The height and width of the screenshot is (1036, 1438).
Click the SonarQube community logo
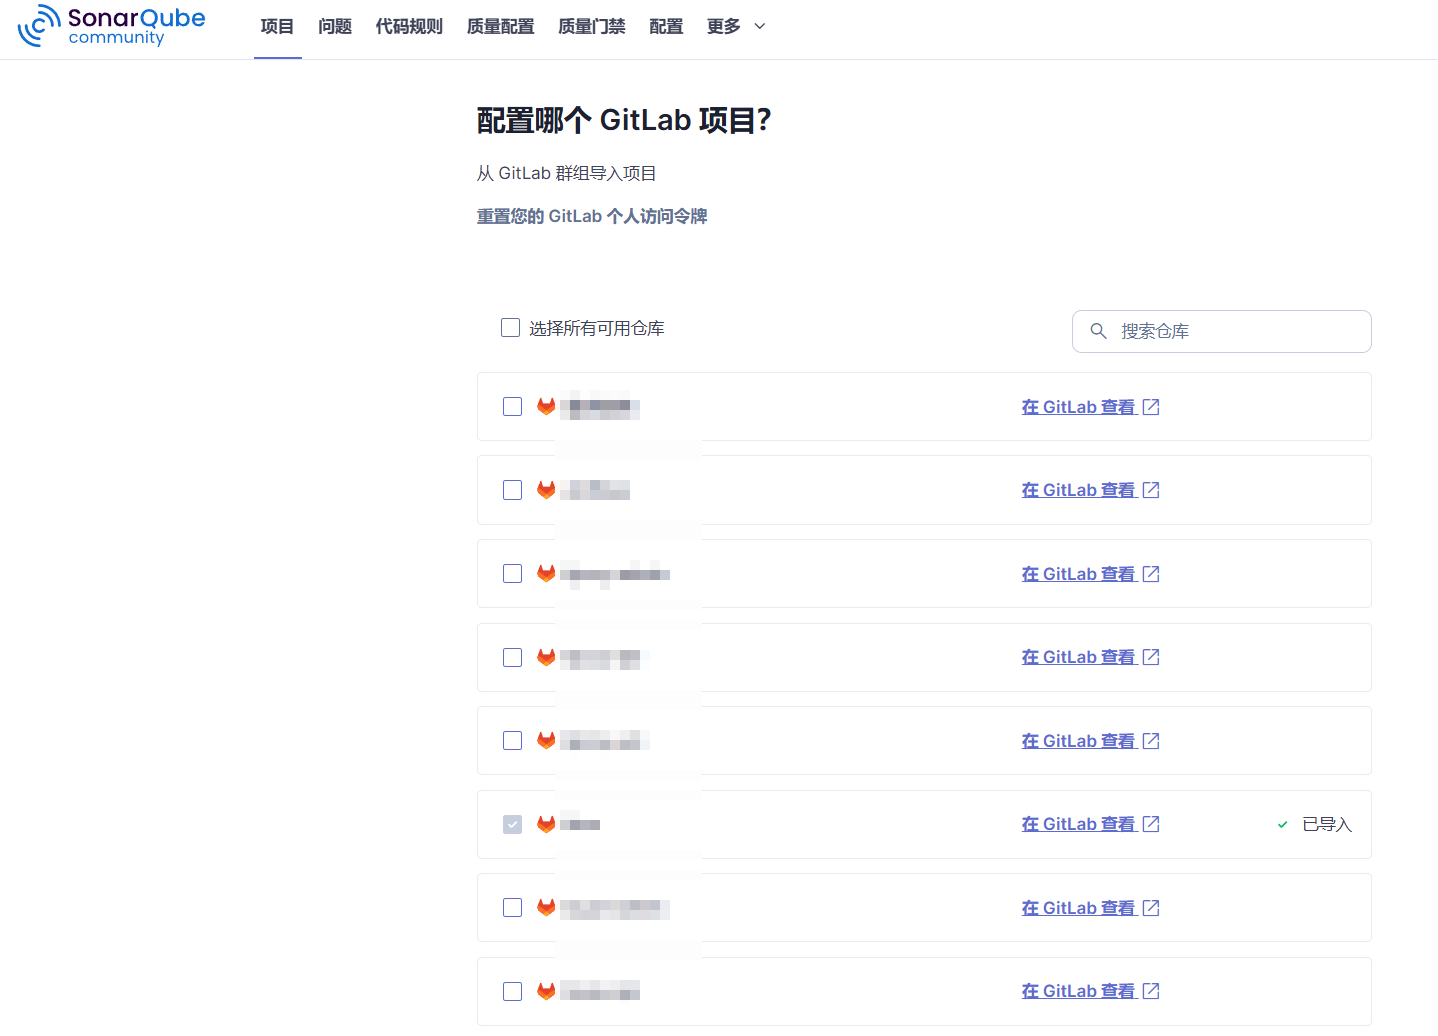[x=112, y=26]
